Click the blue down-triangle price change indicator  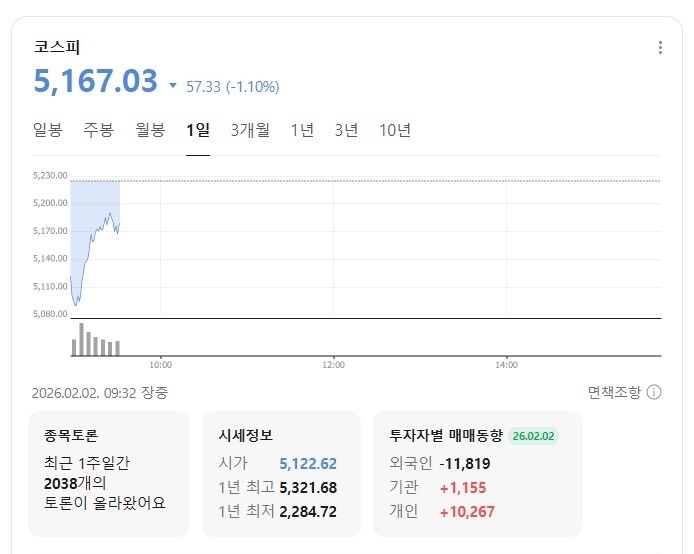173,86
